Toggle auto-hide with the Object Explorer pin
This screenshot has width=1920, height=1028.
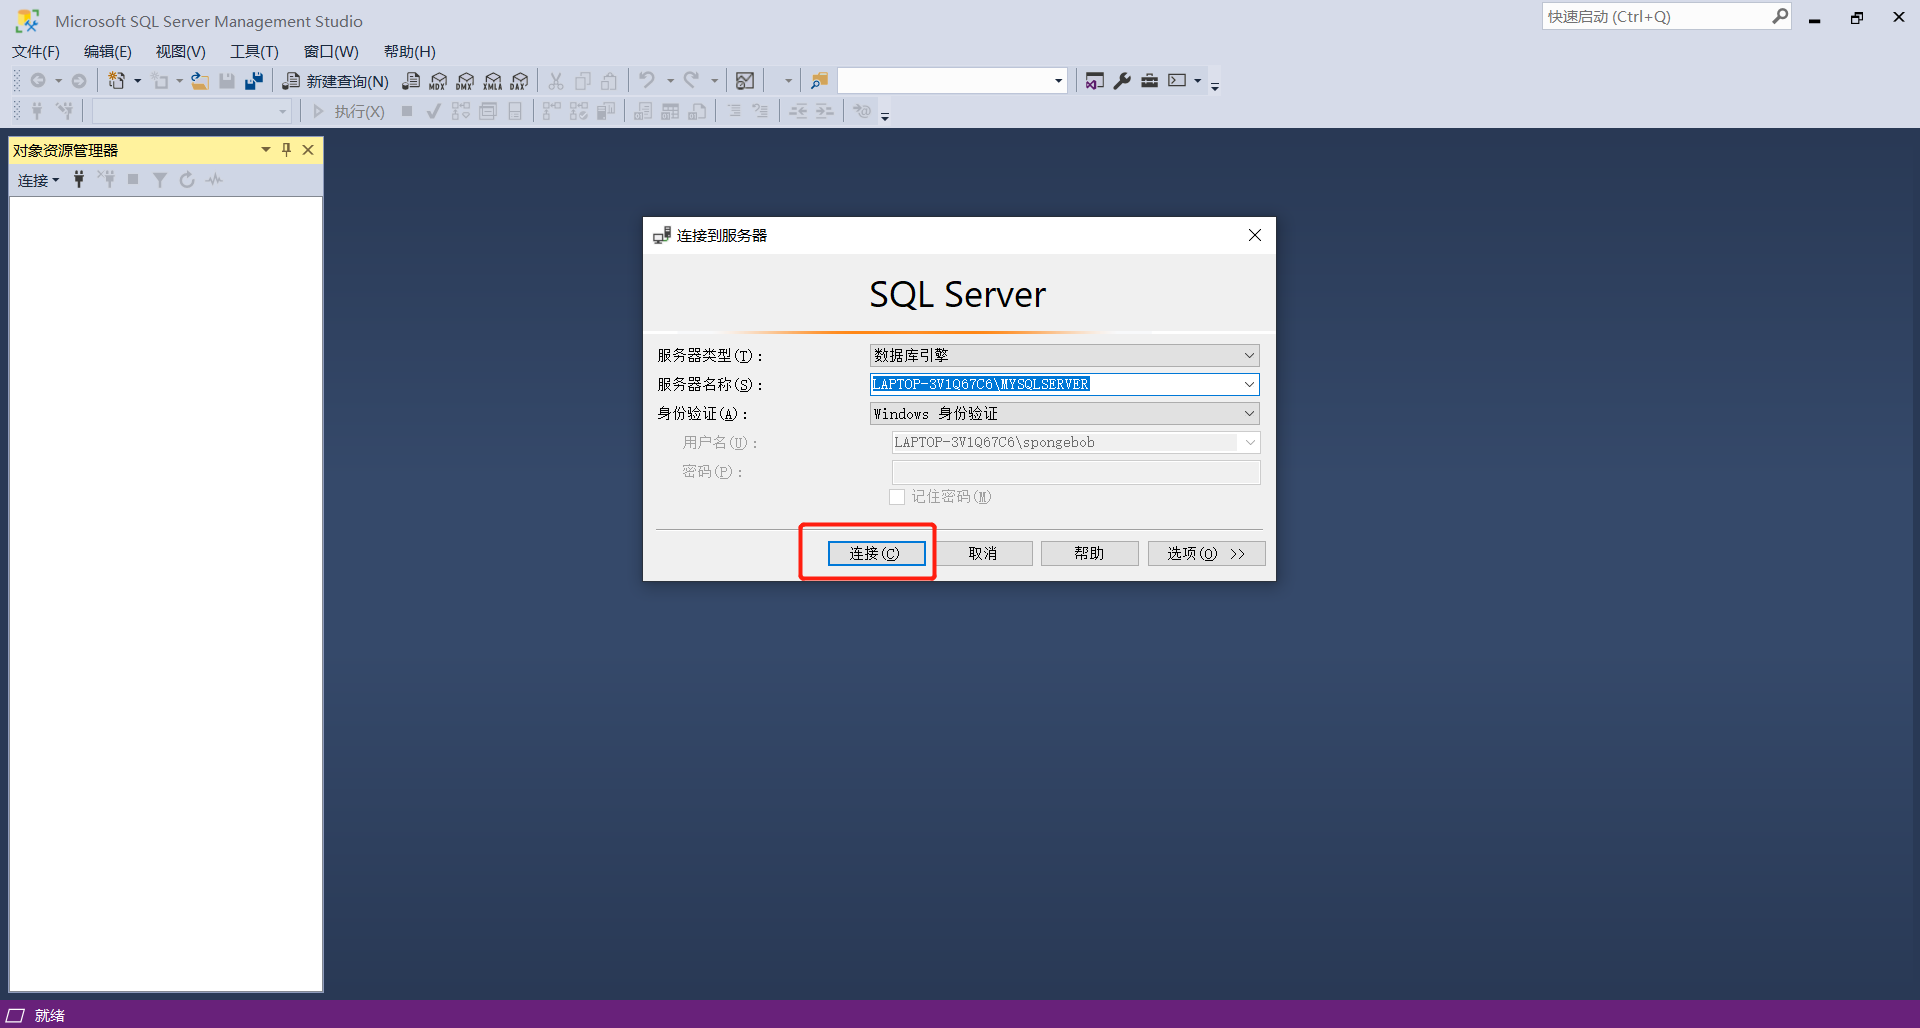[x=286, y=150]
